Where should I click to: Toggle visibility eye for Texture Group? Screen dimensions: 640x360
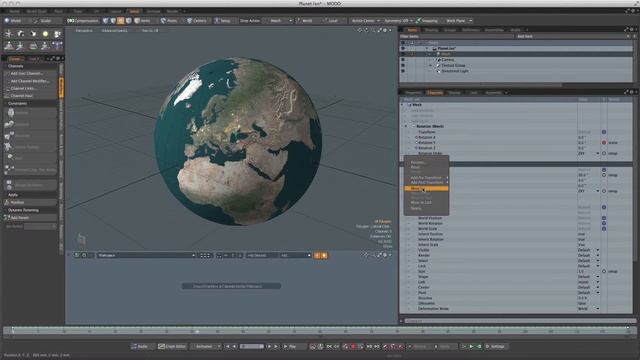click(x=403, y=65)
